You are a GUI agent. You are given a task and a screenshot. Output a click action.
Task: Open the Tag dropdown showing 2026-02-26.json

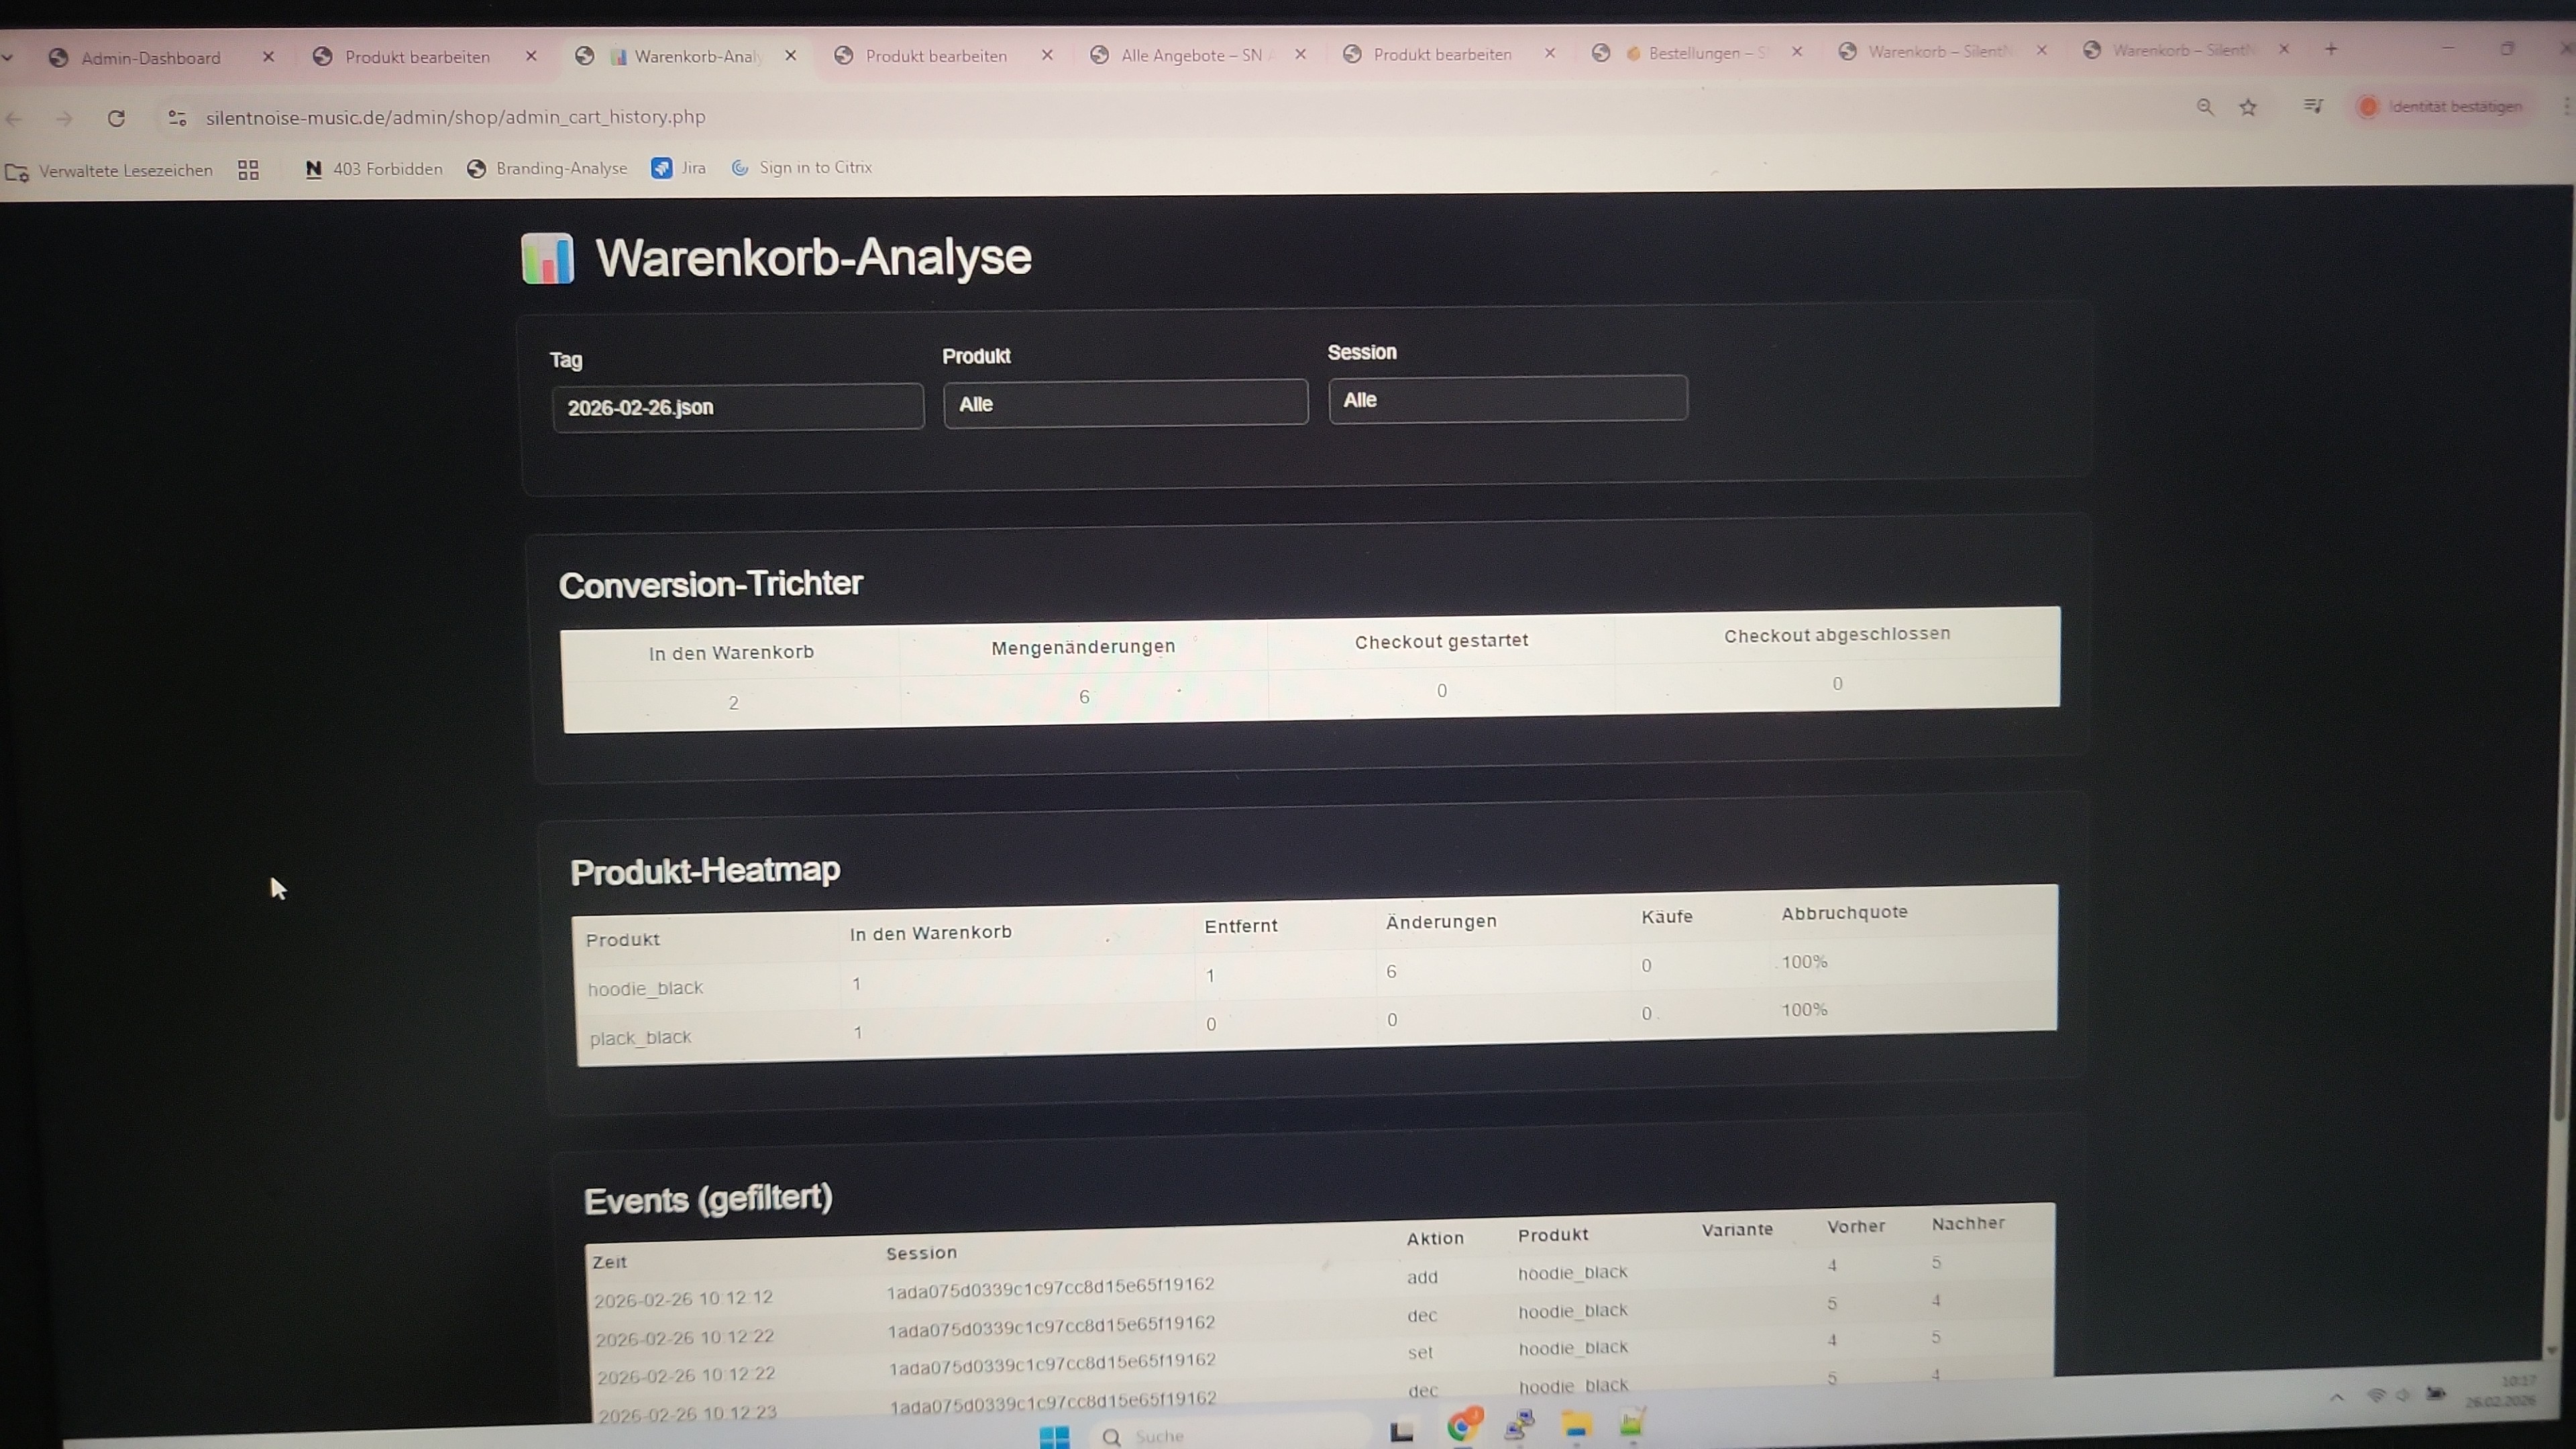(738, 407)
